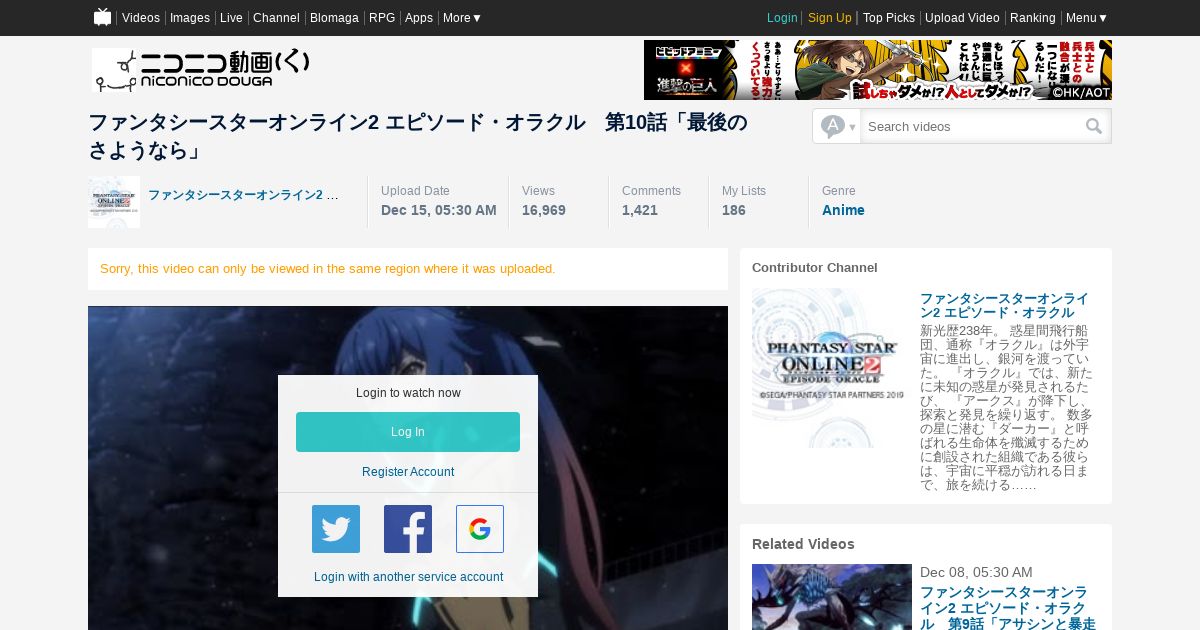
Task: Open Blomaga in the top navigation
Action: 334,18
